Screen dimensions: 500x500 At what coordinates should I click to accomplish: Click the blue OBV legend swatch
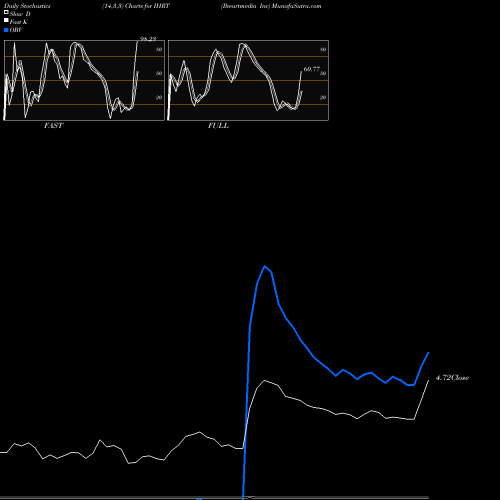click(6, 30)
